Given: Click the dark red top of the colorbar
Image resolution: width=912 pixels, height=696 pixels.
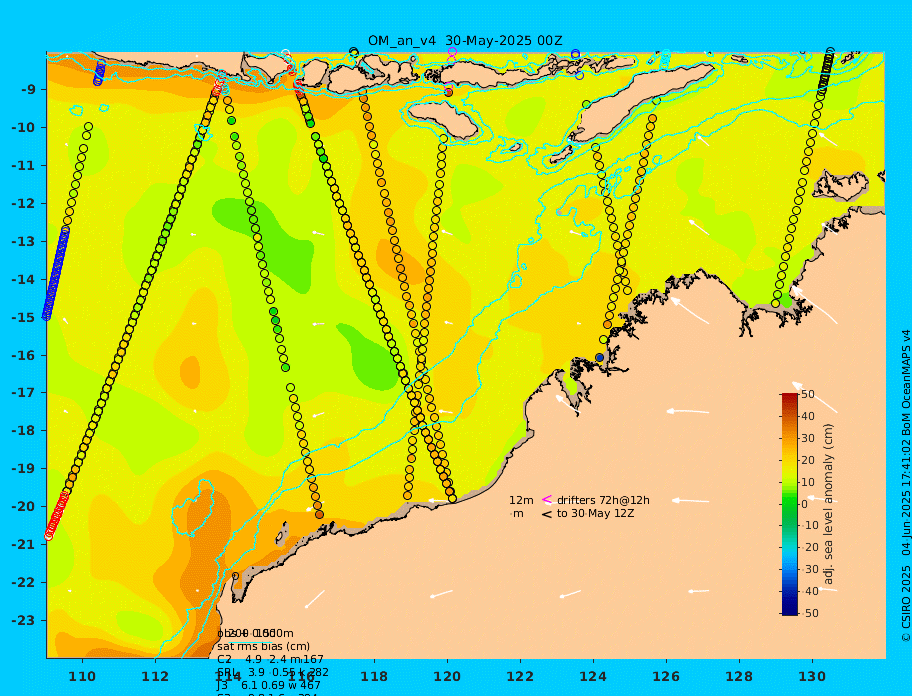Looking at the screenshot, I should (790, 398).
